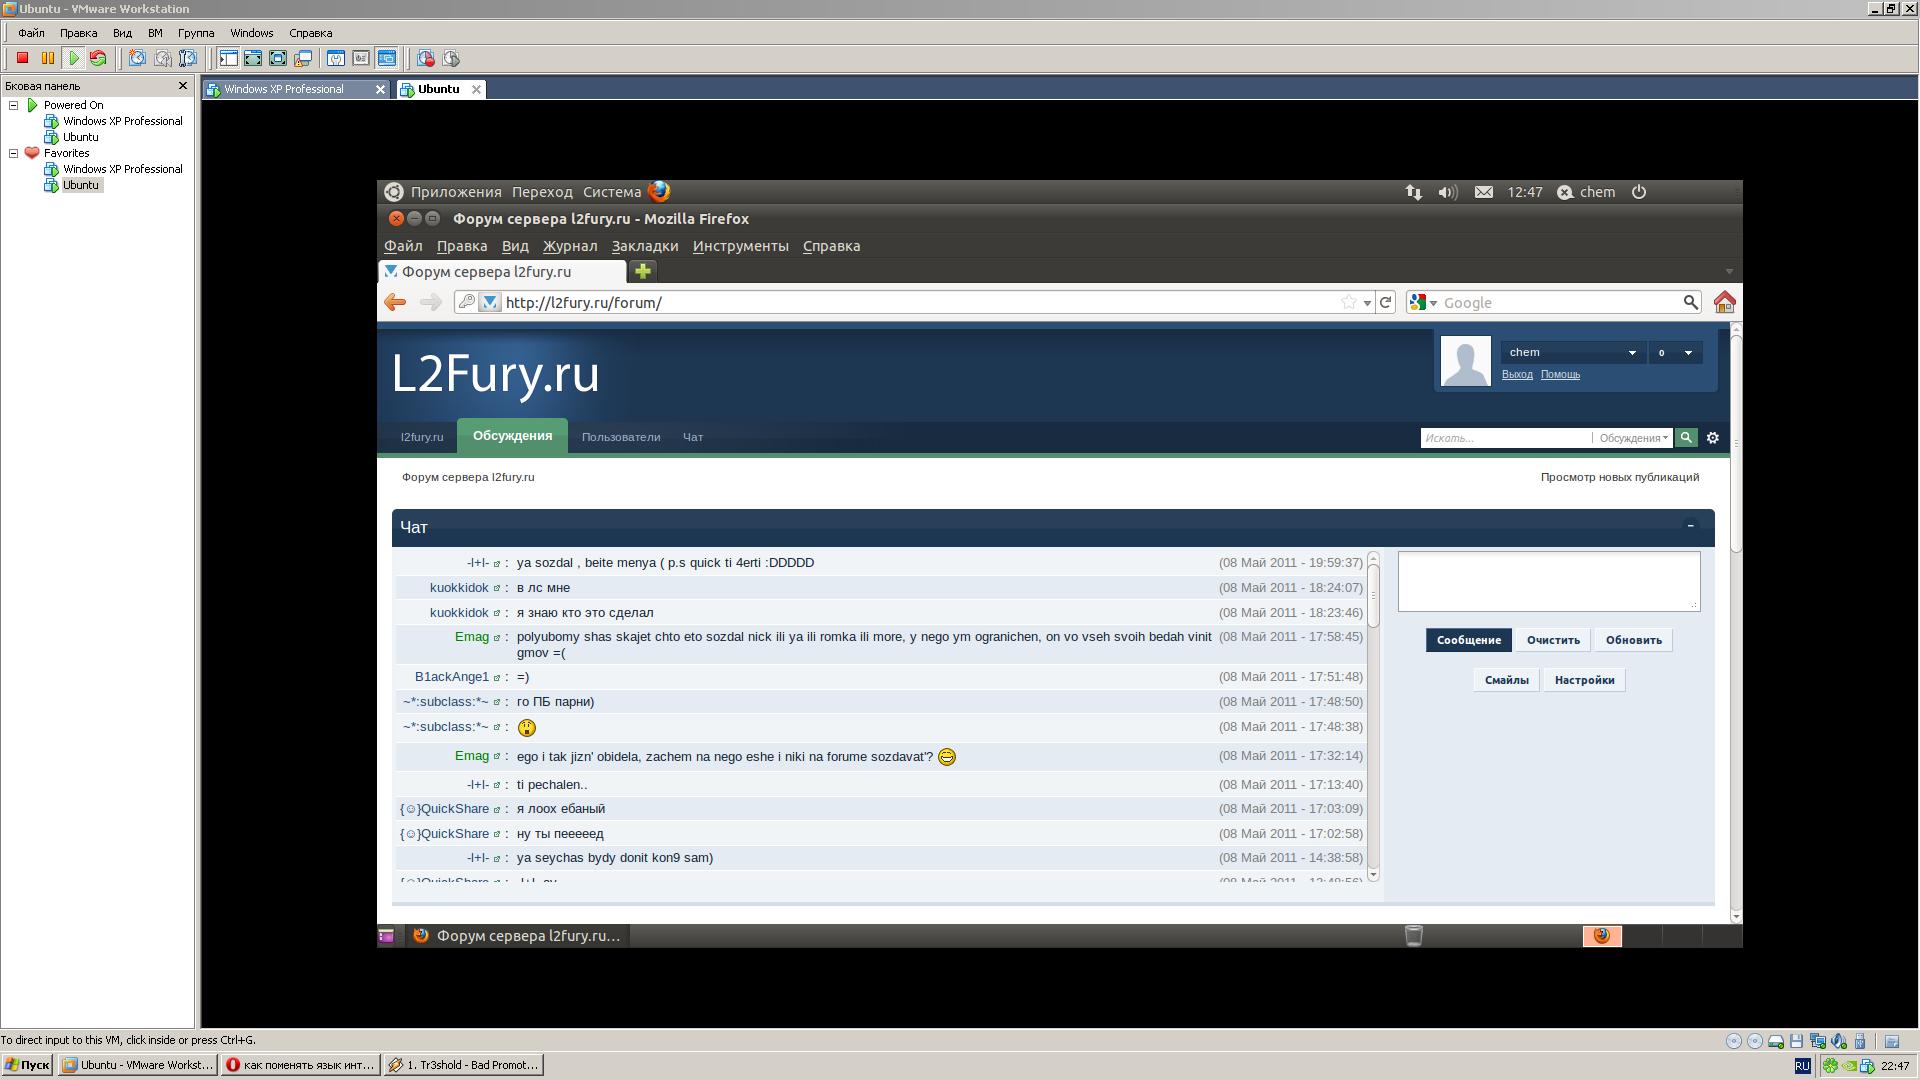The image size is (1920, 1080).
Task: Collapse the Powered On tree group
Action: pos(14,105)
